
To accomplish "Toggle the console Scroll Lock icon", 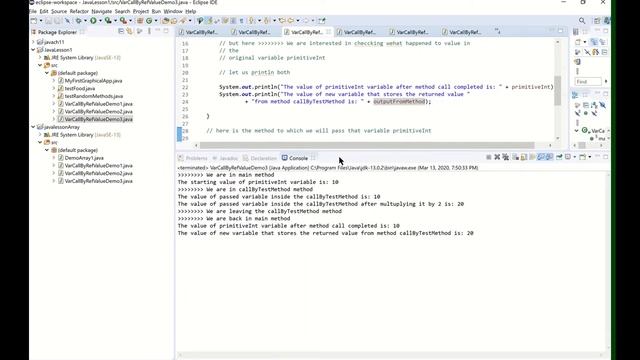I will [524, 157].
